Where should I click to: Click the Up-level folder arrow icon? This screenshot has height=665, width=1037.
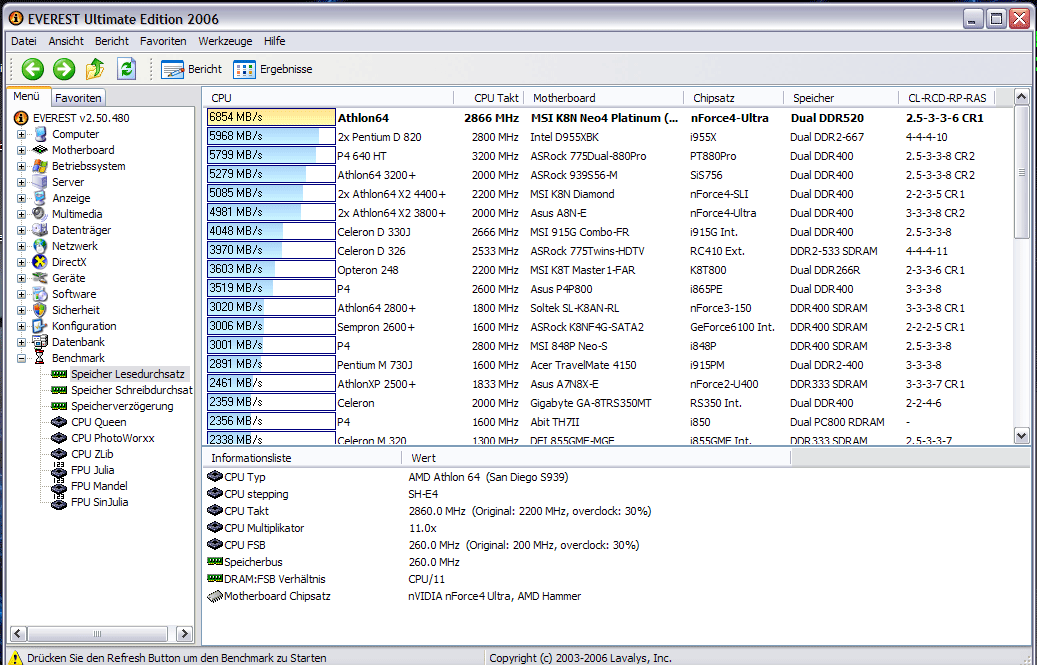click(95, 69)
